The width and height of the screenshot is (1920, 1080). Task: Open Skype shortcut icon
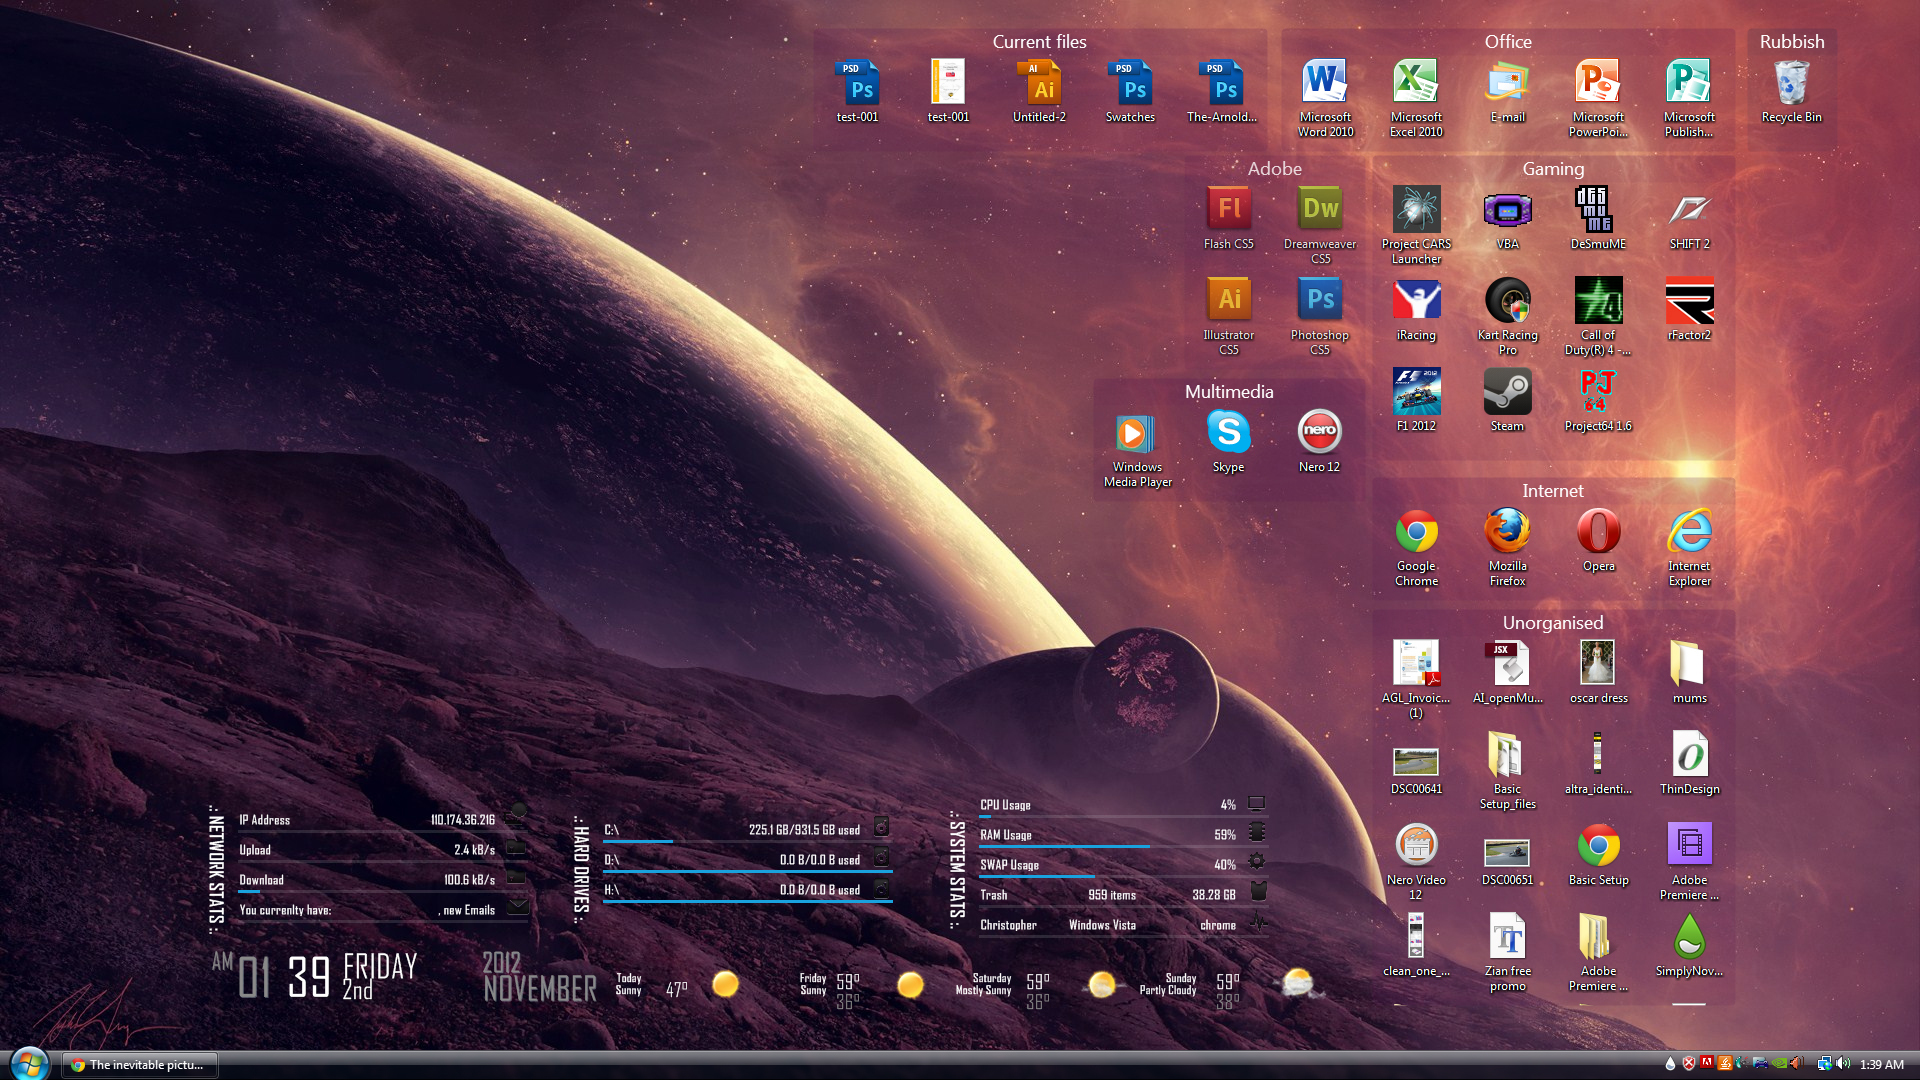coord(1228,432)
